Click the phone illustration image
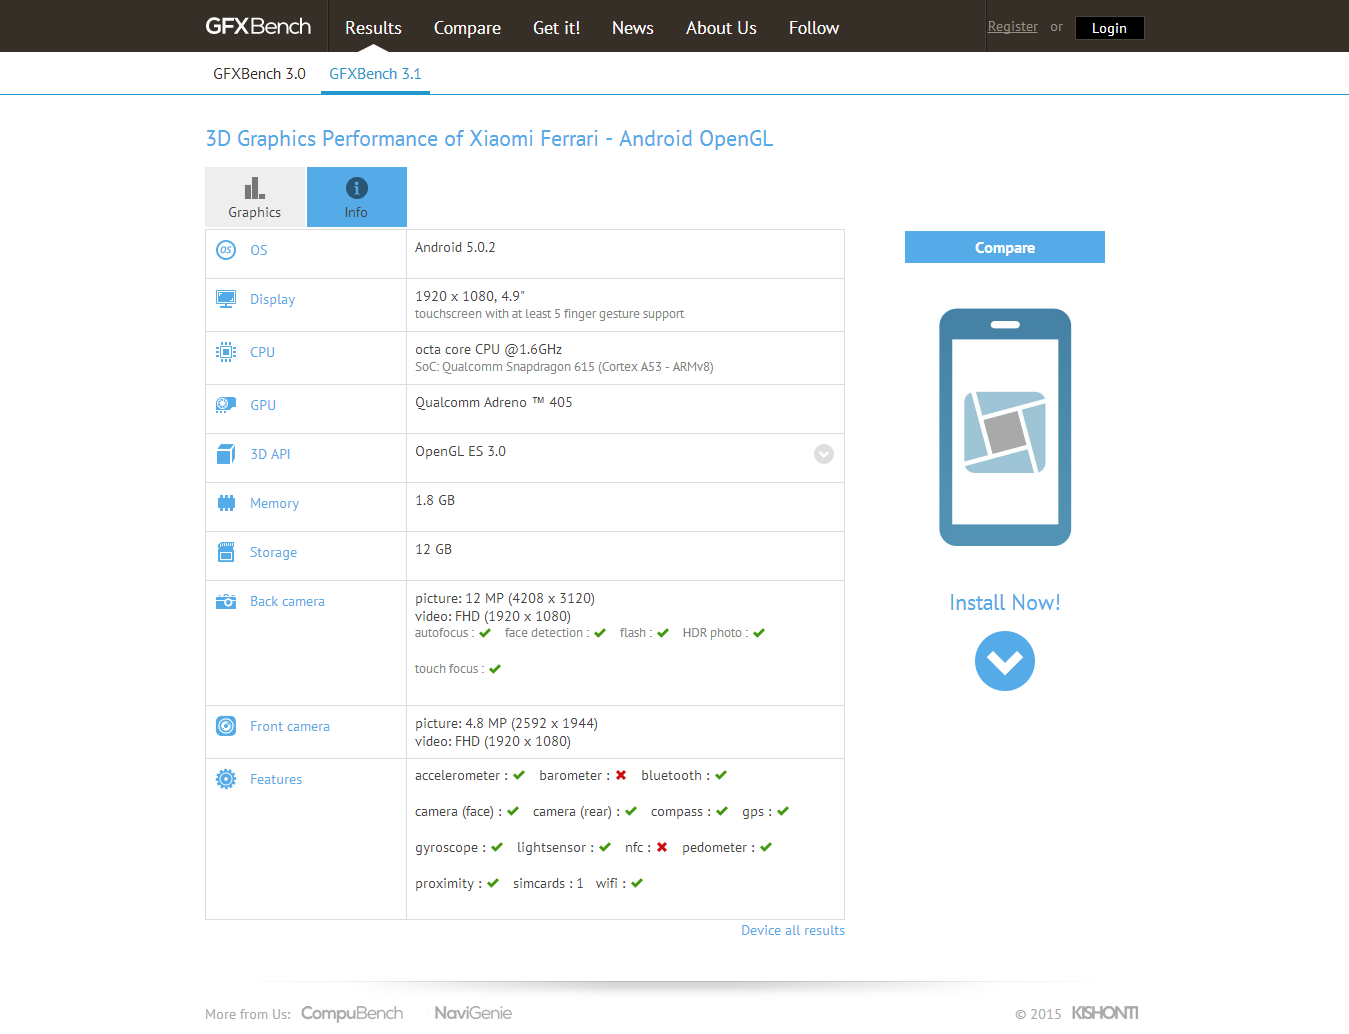1349x1034 pixels. tap(1005, 427)
